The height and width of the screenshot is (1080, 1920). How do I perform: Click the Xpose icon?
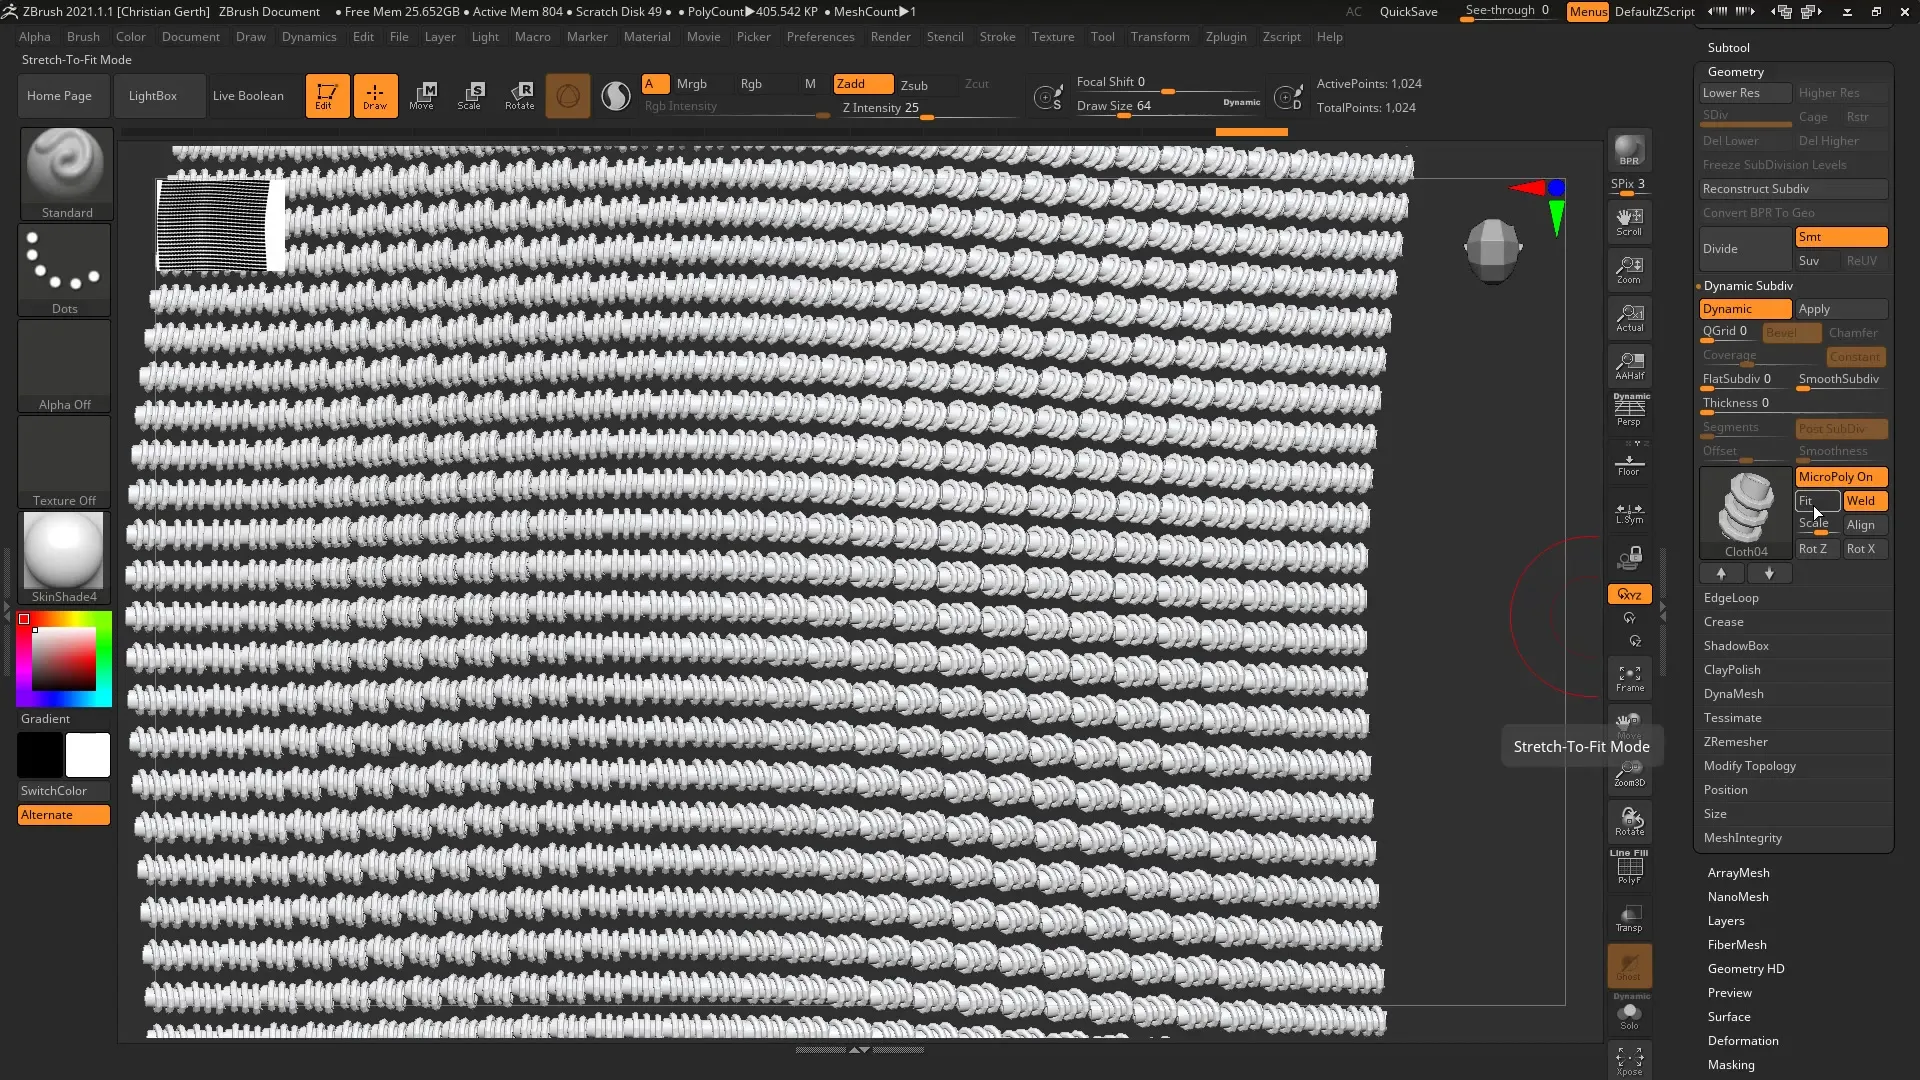[1629, 1061]
